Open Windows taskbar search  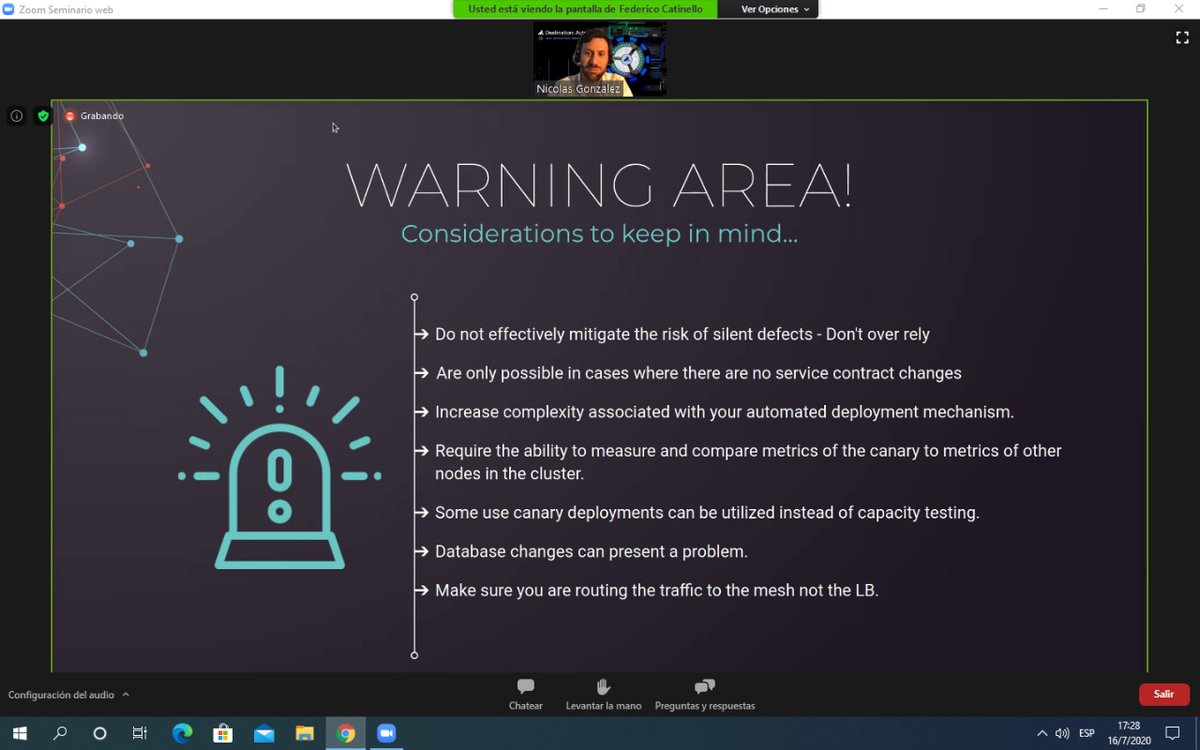[x=60, y=733]
